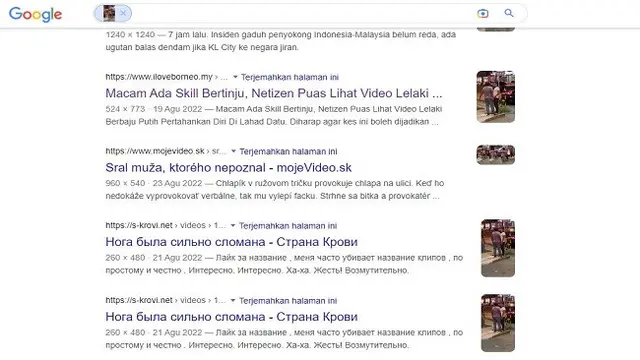Image resolution: width=640 pixels, height=360 pixels.
Task: Click snippet text 'Insiden gaduh penyokong Indonesia-Malaysia'
Action: [300, 35]
